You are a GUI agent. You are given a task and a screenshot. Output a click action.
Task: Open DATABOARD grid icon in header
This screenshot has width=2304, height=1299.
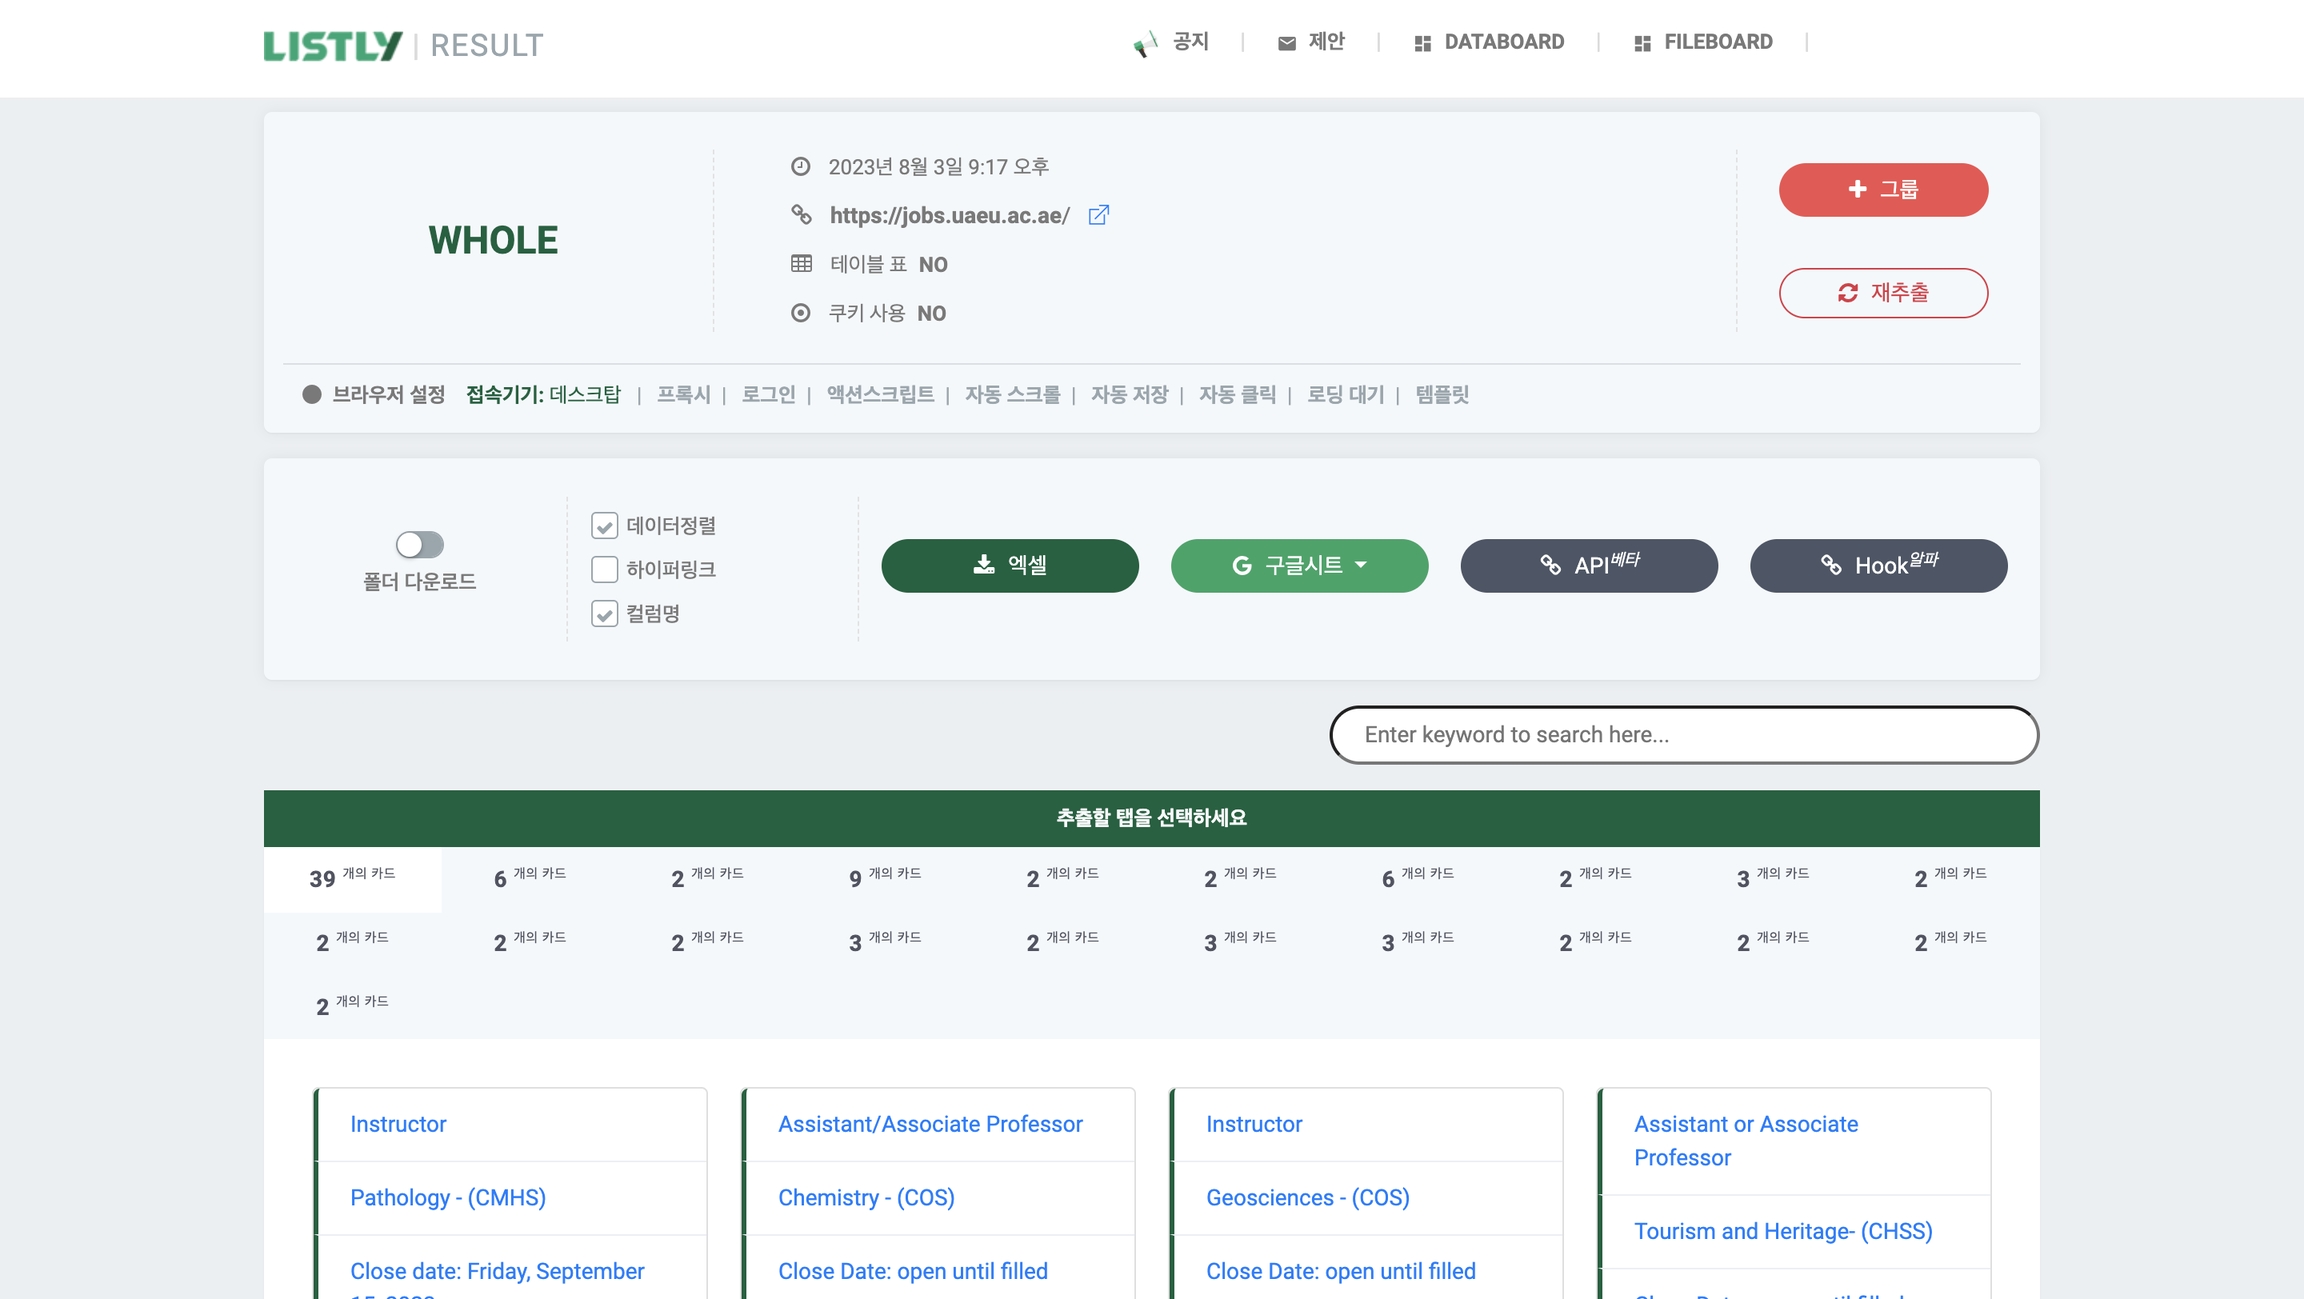tap(1422, 43)
